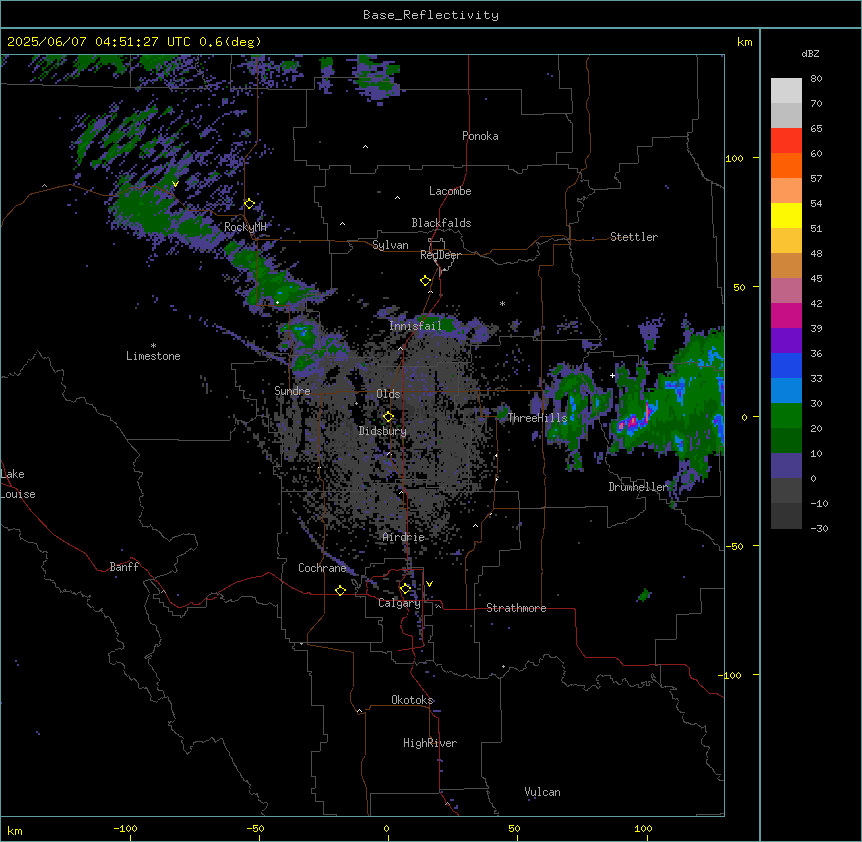Click the Strathmore label

(x=516, y=608)
